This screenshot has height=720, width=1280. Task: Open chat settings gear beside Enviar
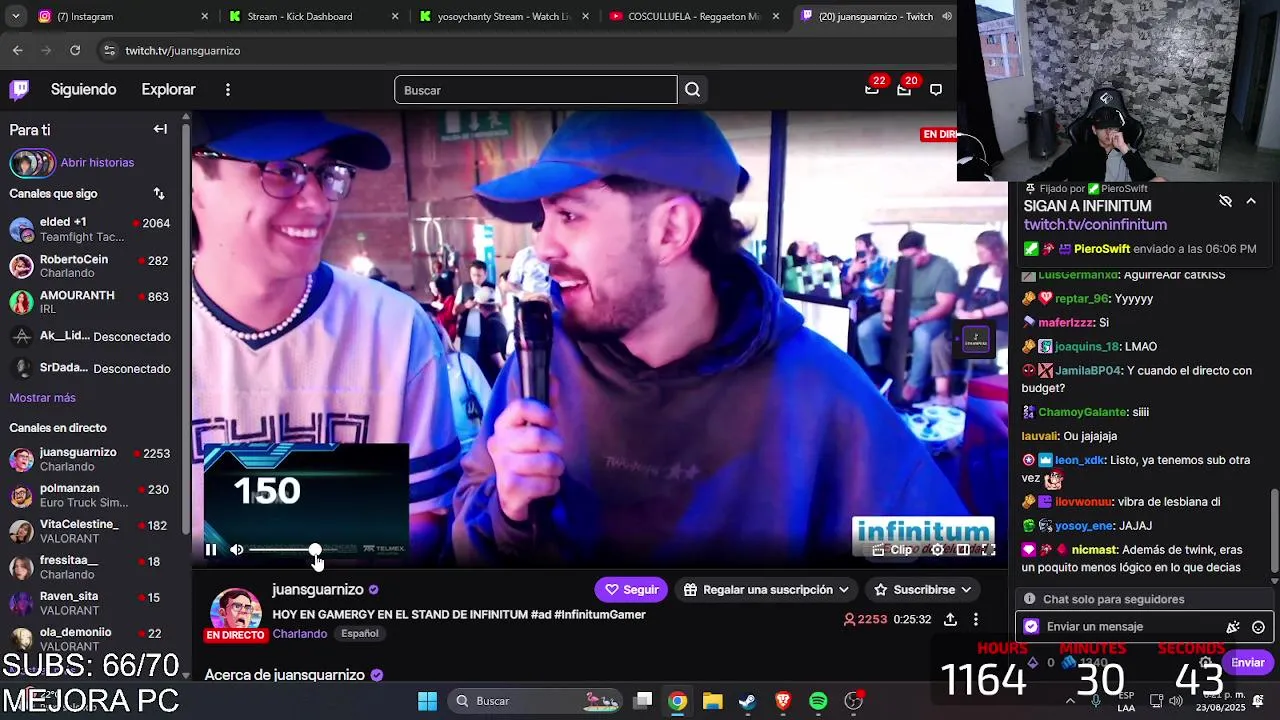click(x=1206, y=662)
